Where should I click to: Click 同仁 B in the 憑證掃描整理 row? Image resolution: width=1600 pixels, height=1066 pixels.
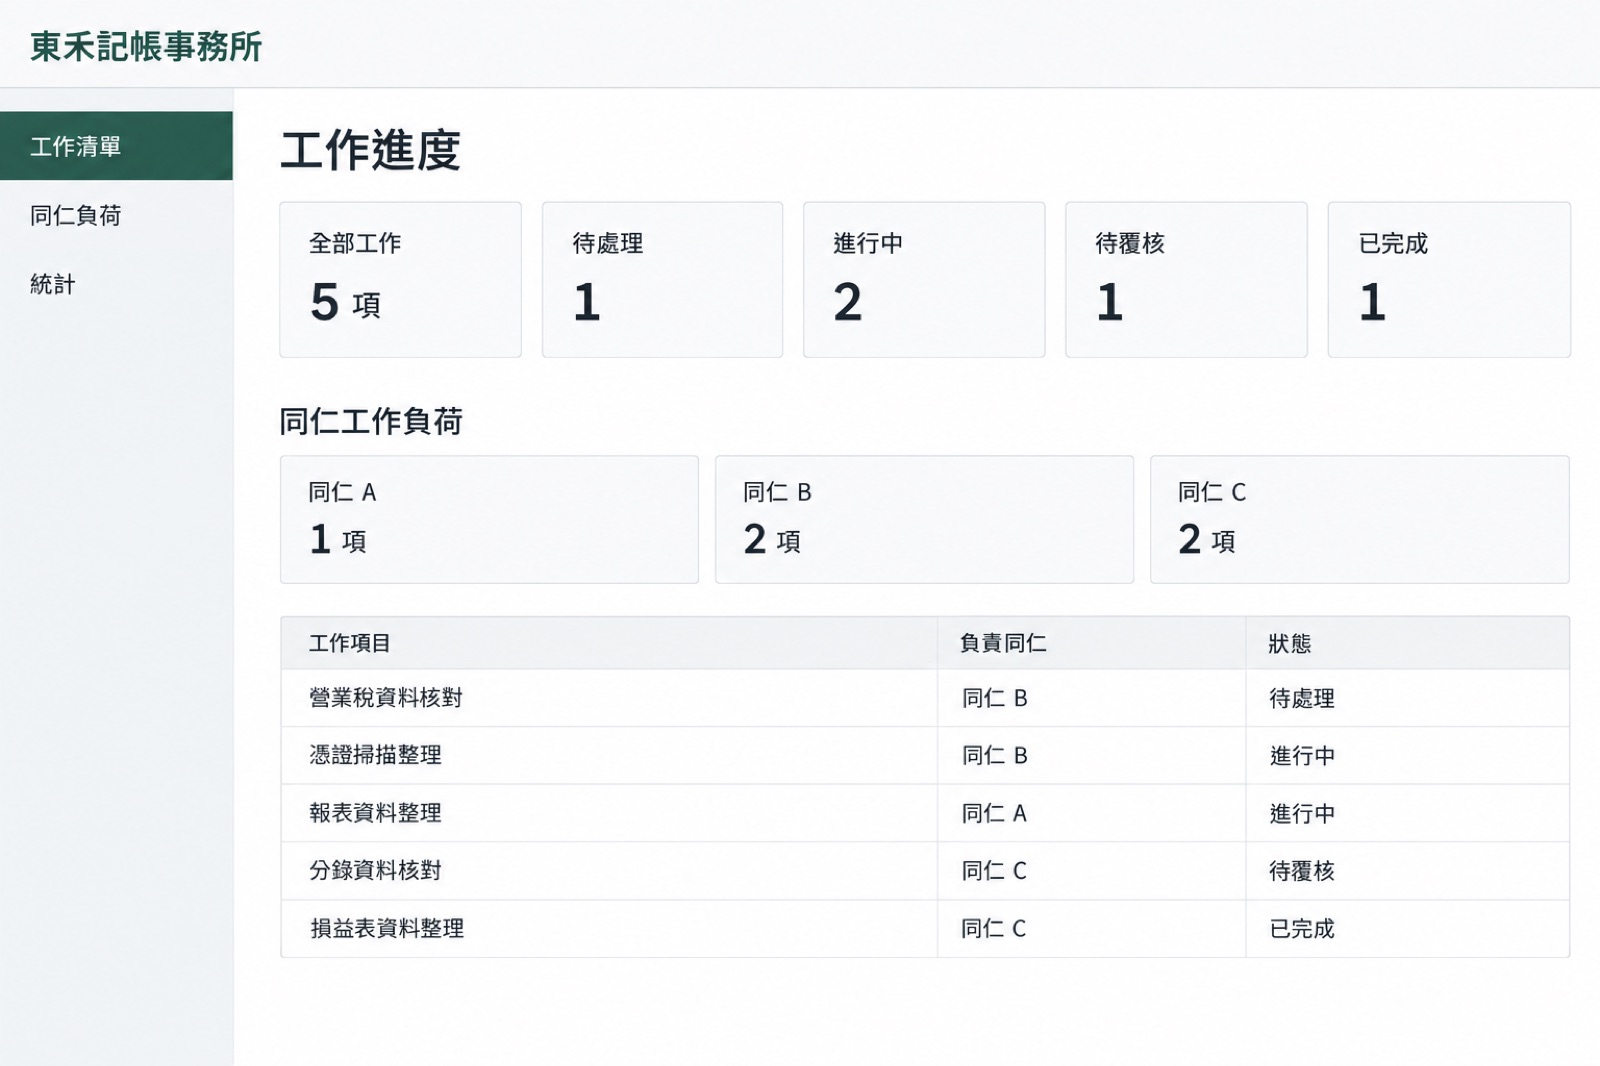pos(994,755)
